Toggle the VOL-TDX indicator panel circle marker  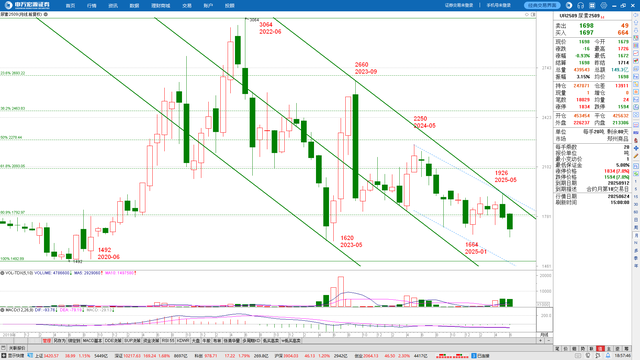pos(2,273)
